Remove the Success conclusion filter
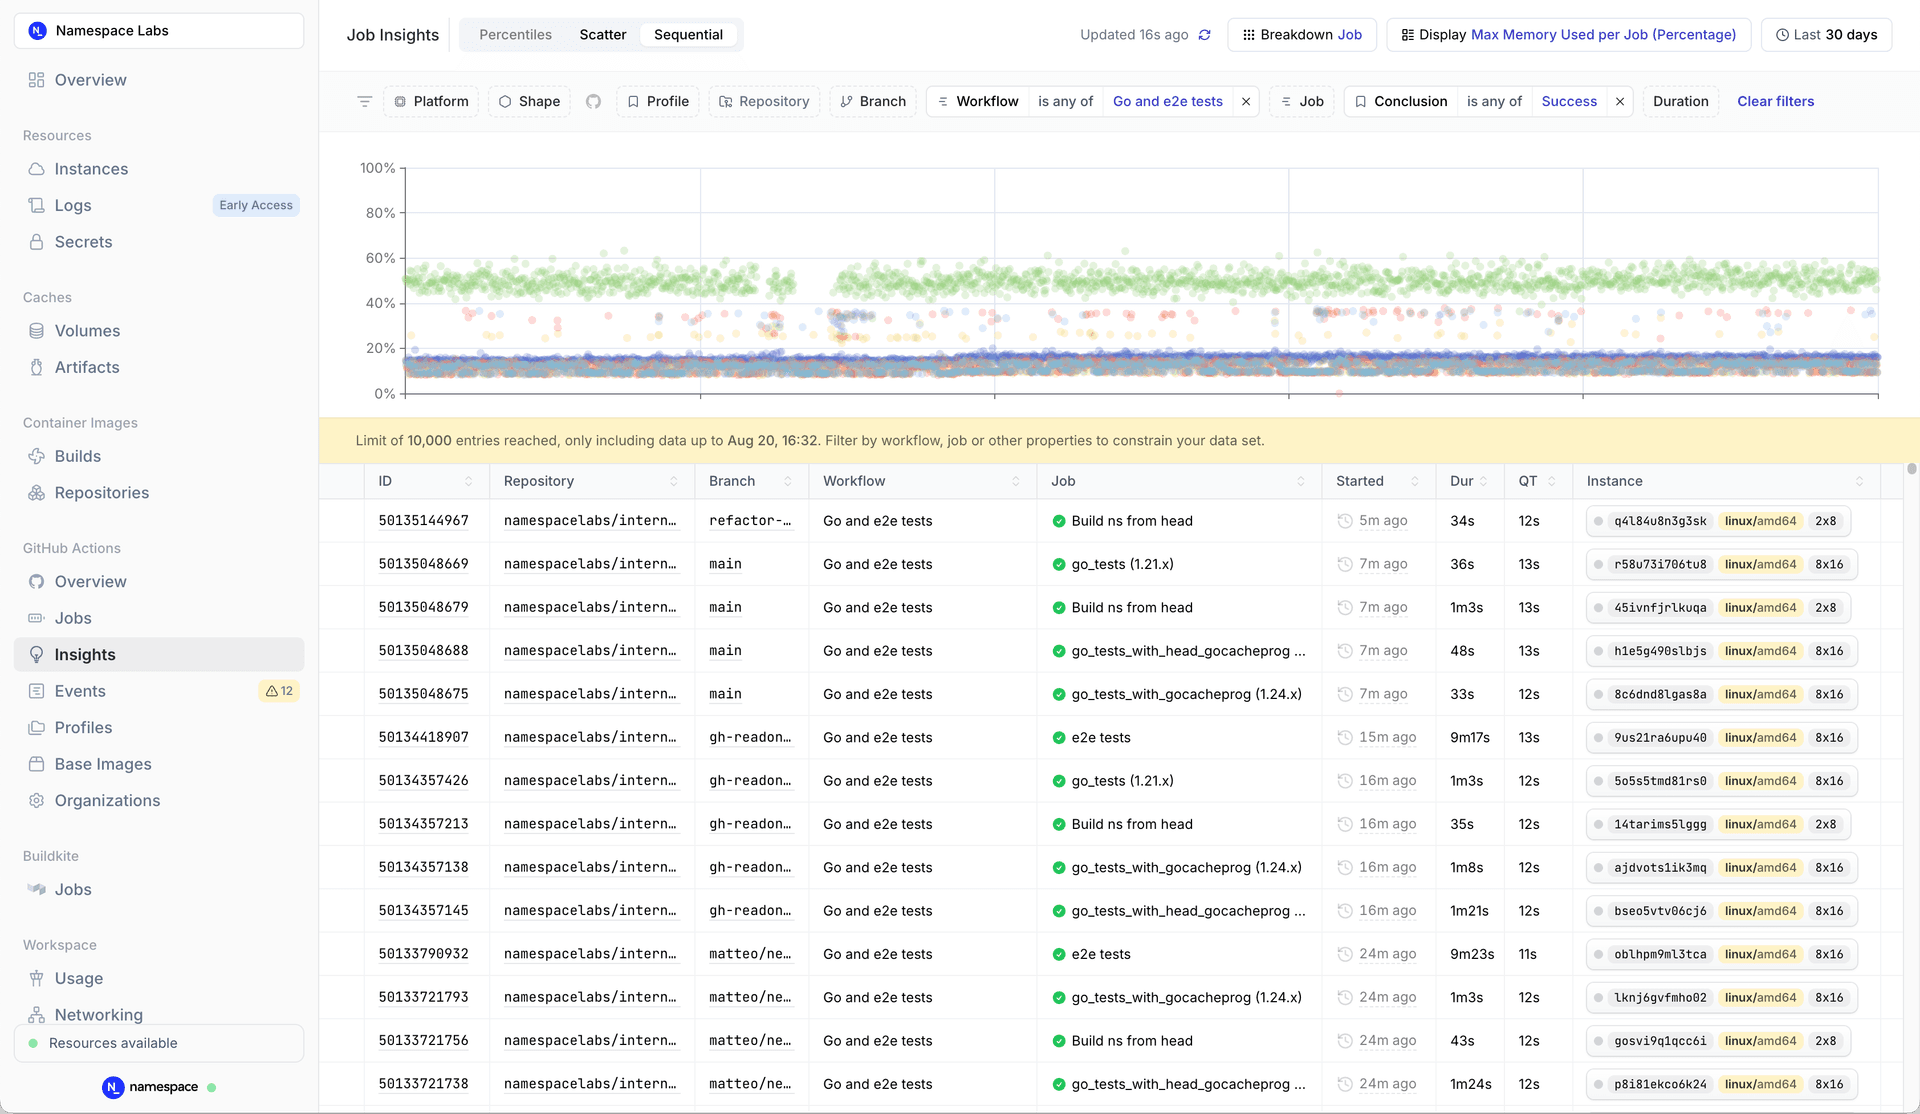Image resolution: width=1920 pixels, height=1114 pixels. 1619,101
